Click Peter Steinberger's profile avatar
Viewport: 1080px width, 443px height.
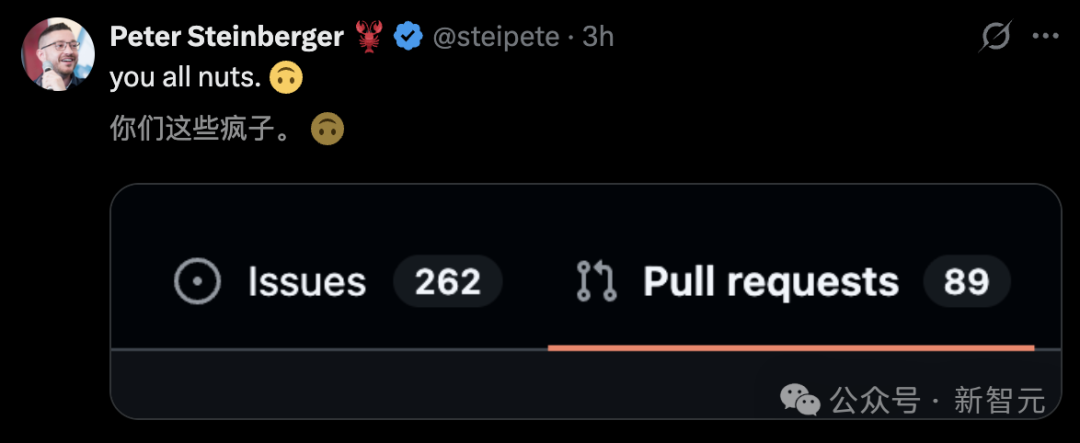pos(51,54)
